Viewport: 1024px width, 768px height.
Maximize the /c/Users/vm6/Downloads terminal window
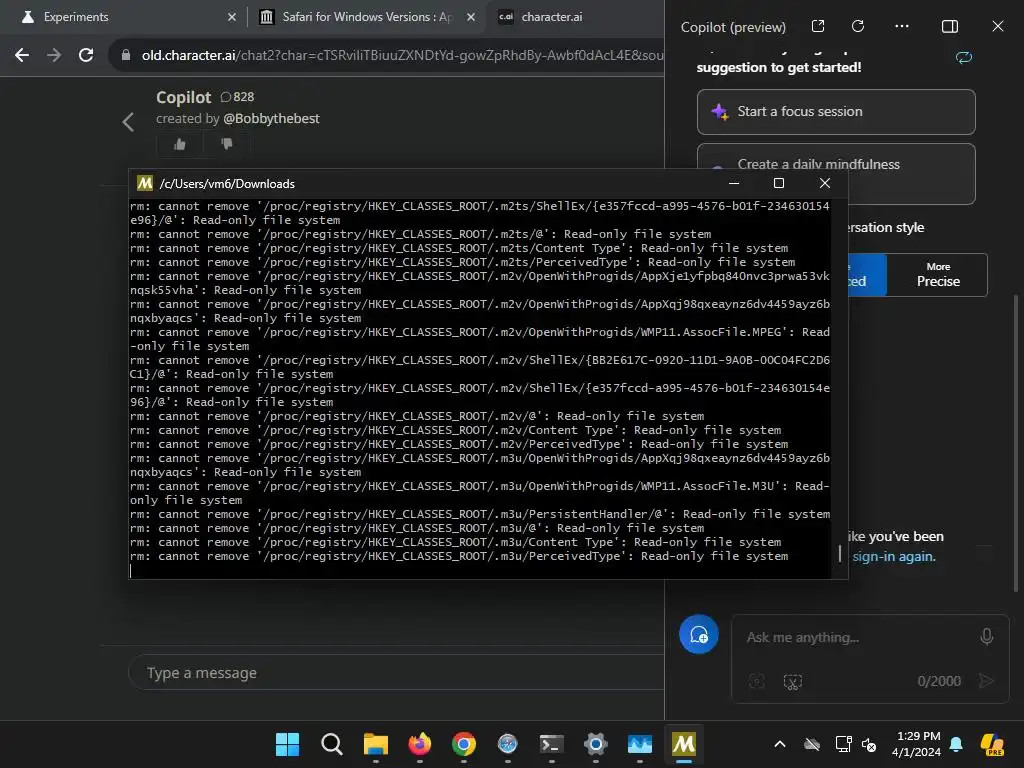pyautogui.click(x=778, y=184)
